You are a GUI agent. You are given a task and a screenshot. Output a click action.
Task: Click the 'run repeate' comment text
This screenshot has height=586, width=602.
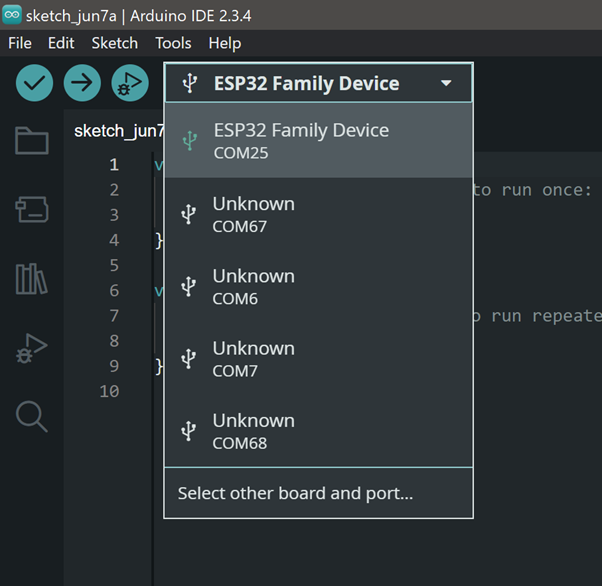tap(547, 316)
